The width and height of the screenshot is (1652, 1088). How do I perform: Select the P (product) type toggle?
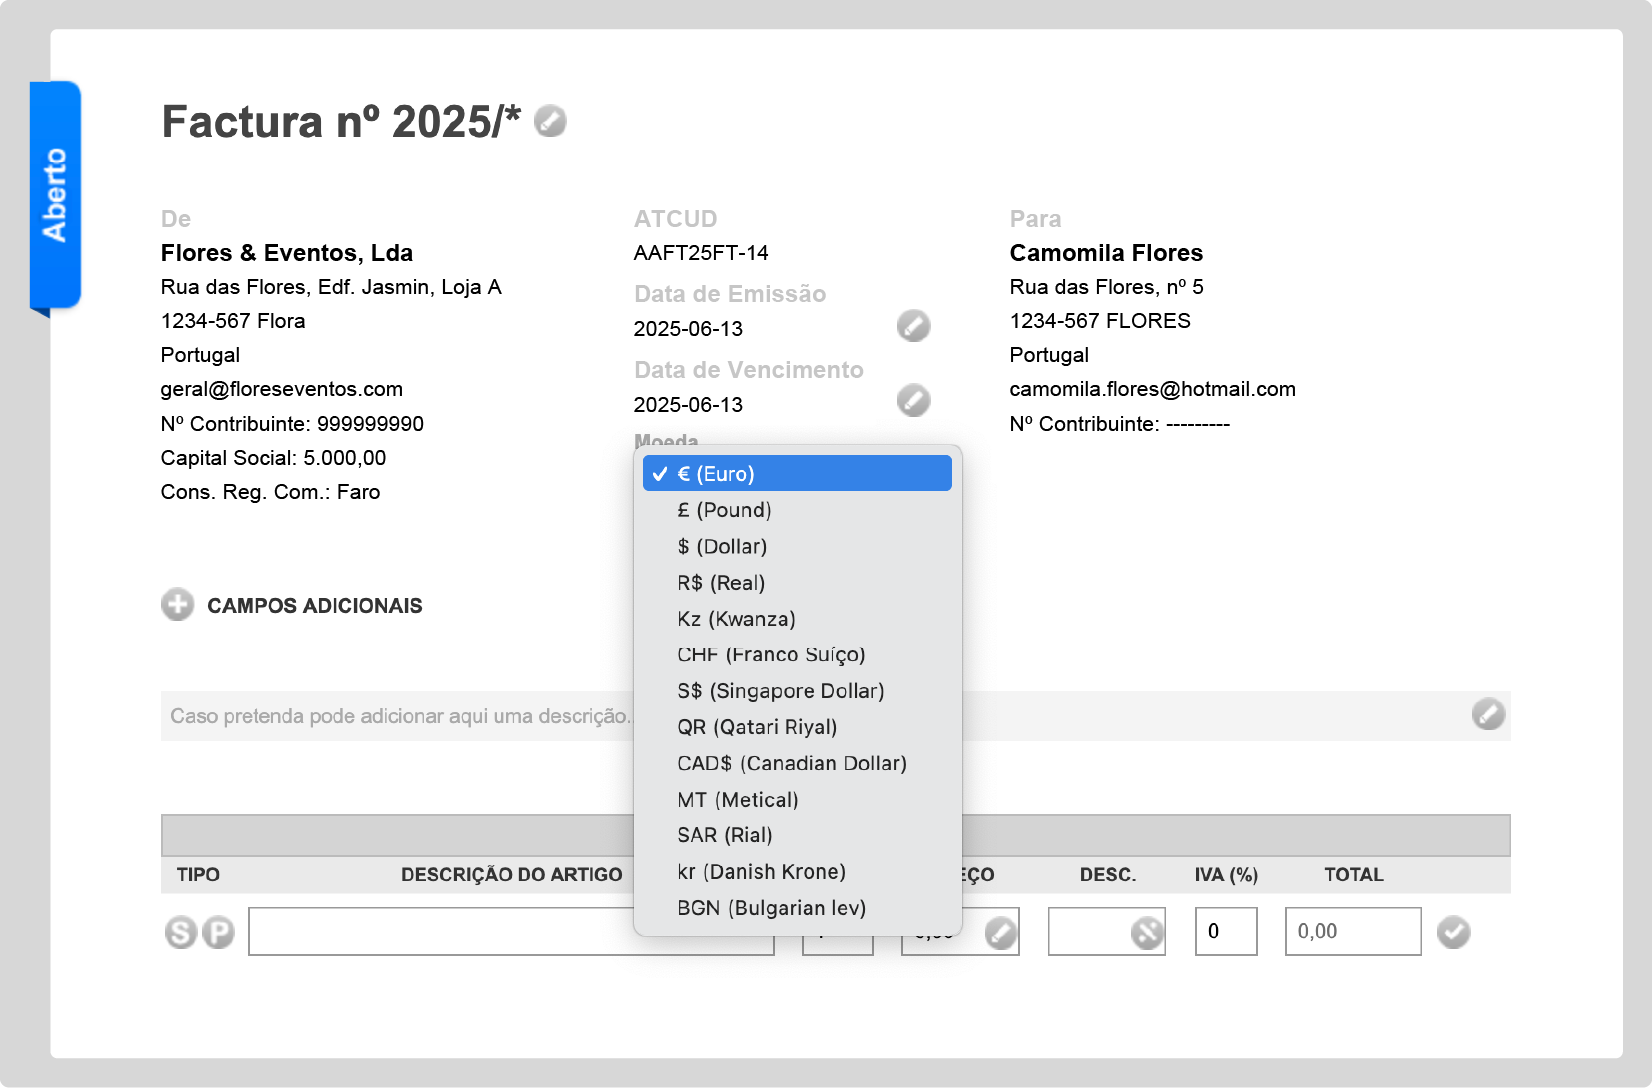pyautogui.click(x=218, y=932)
